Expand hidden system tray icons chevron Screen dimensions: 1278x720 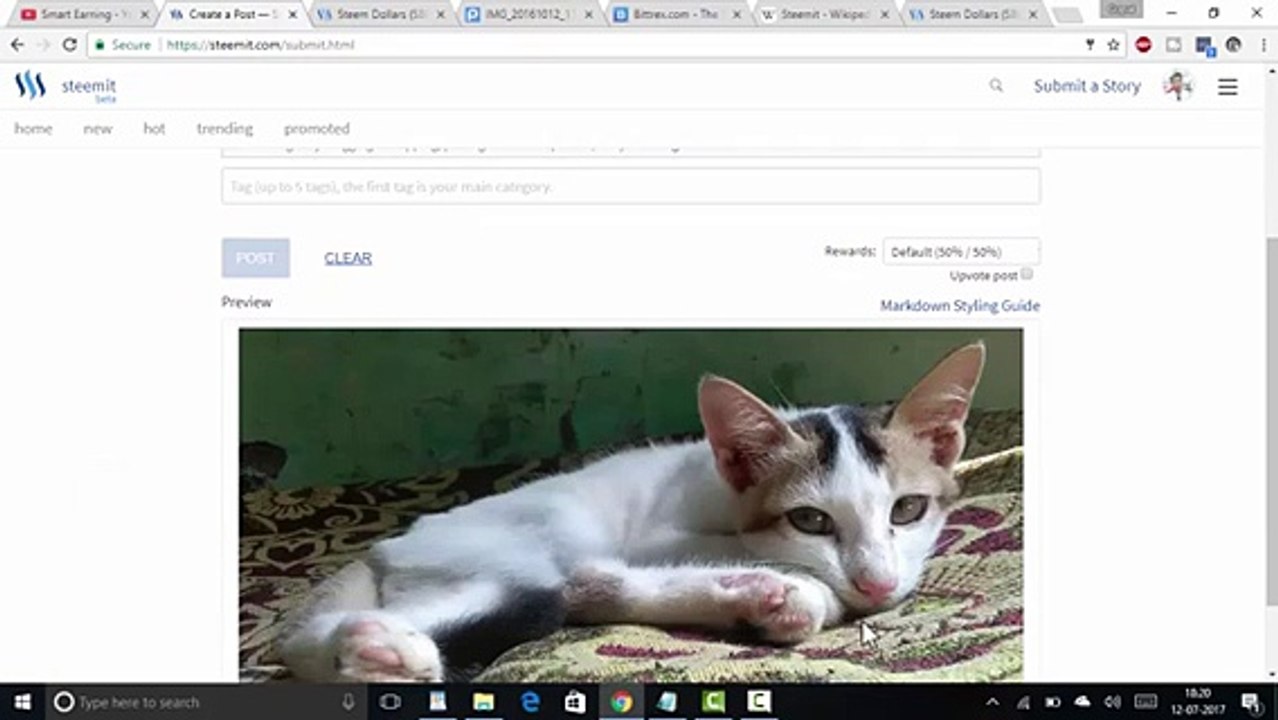click(x=992, y=702)
